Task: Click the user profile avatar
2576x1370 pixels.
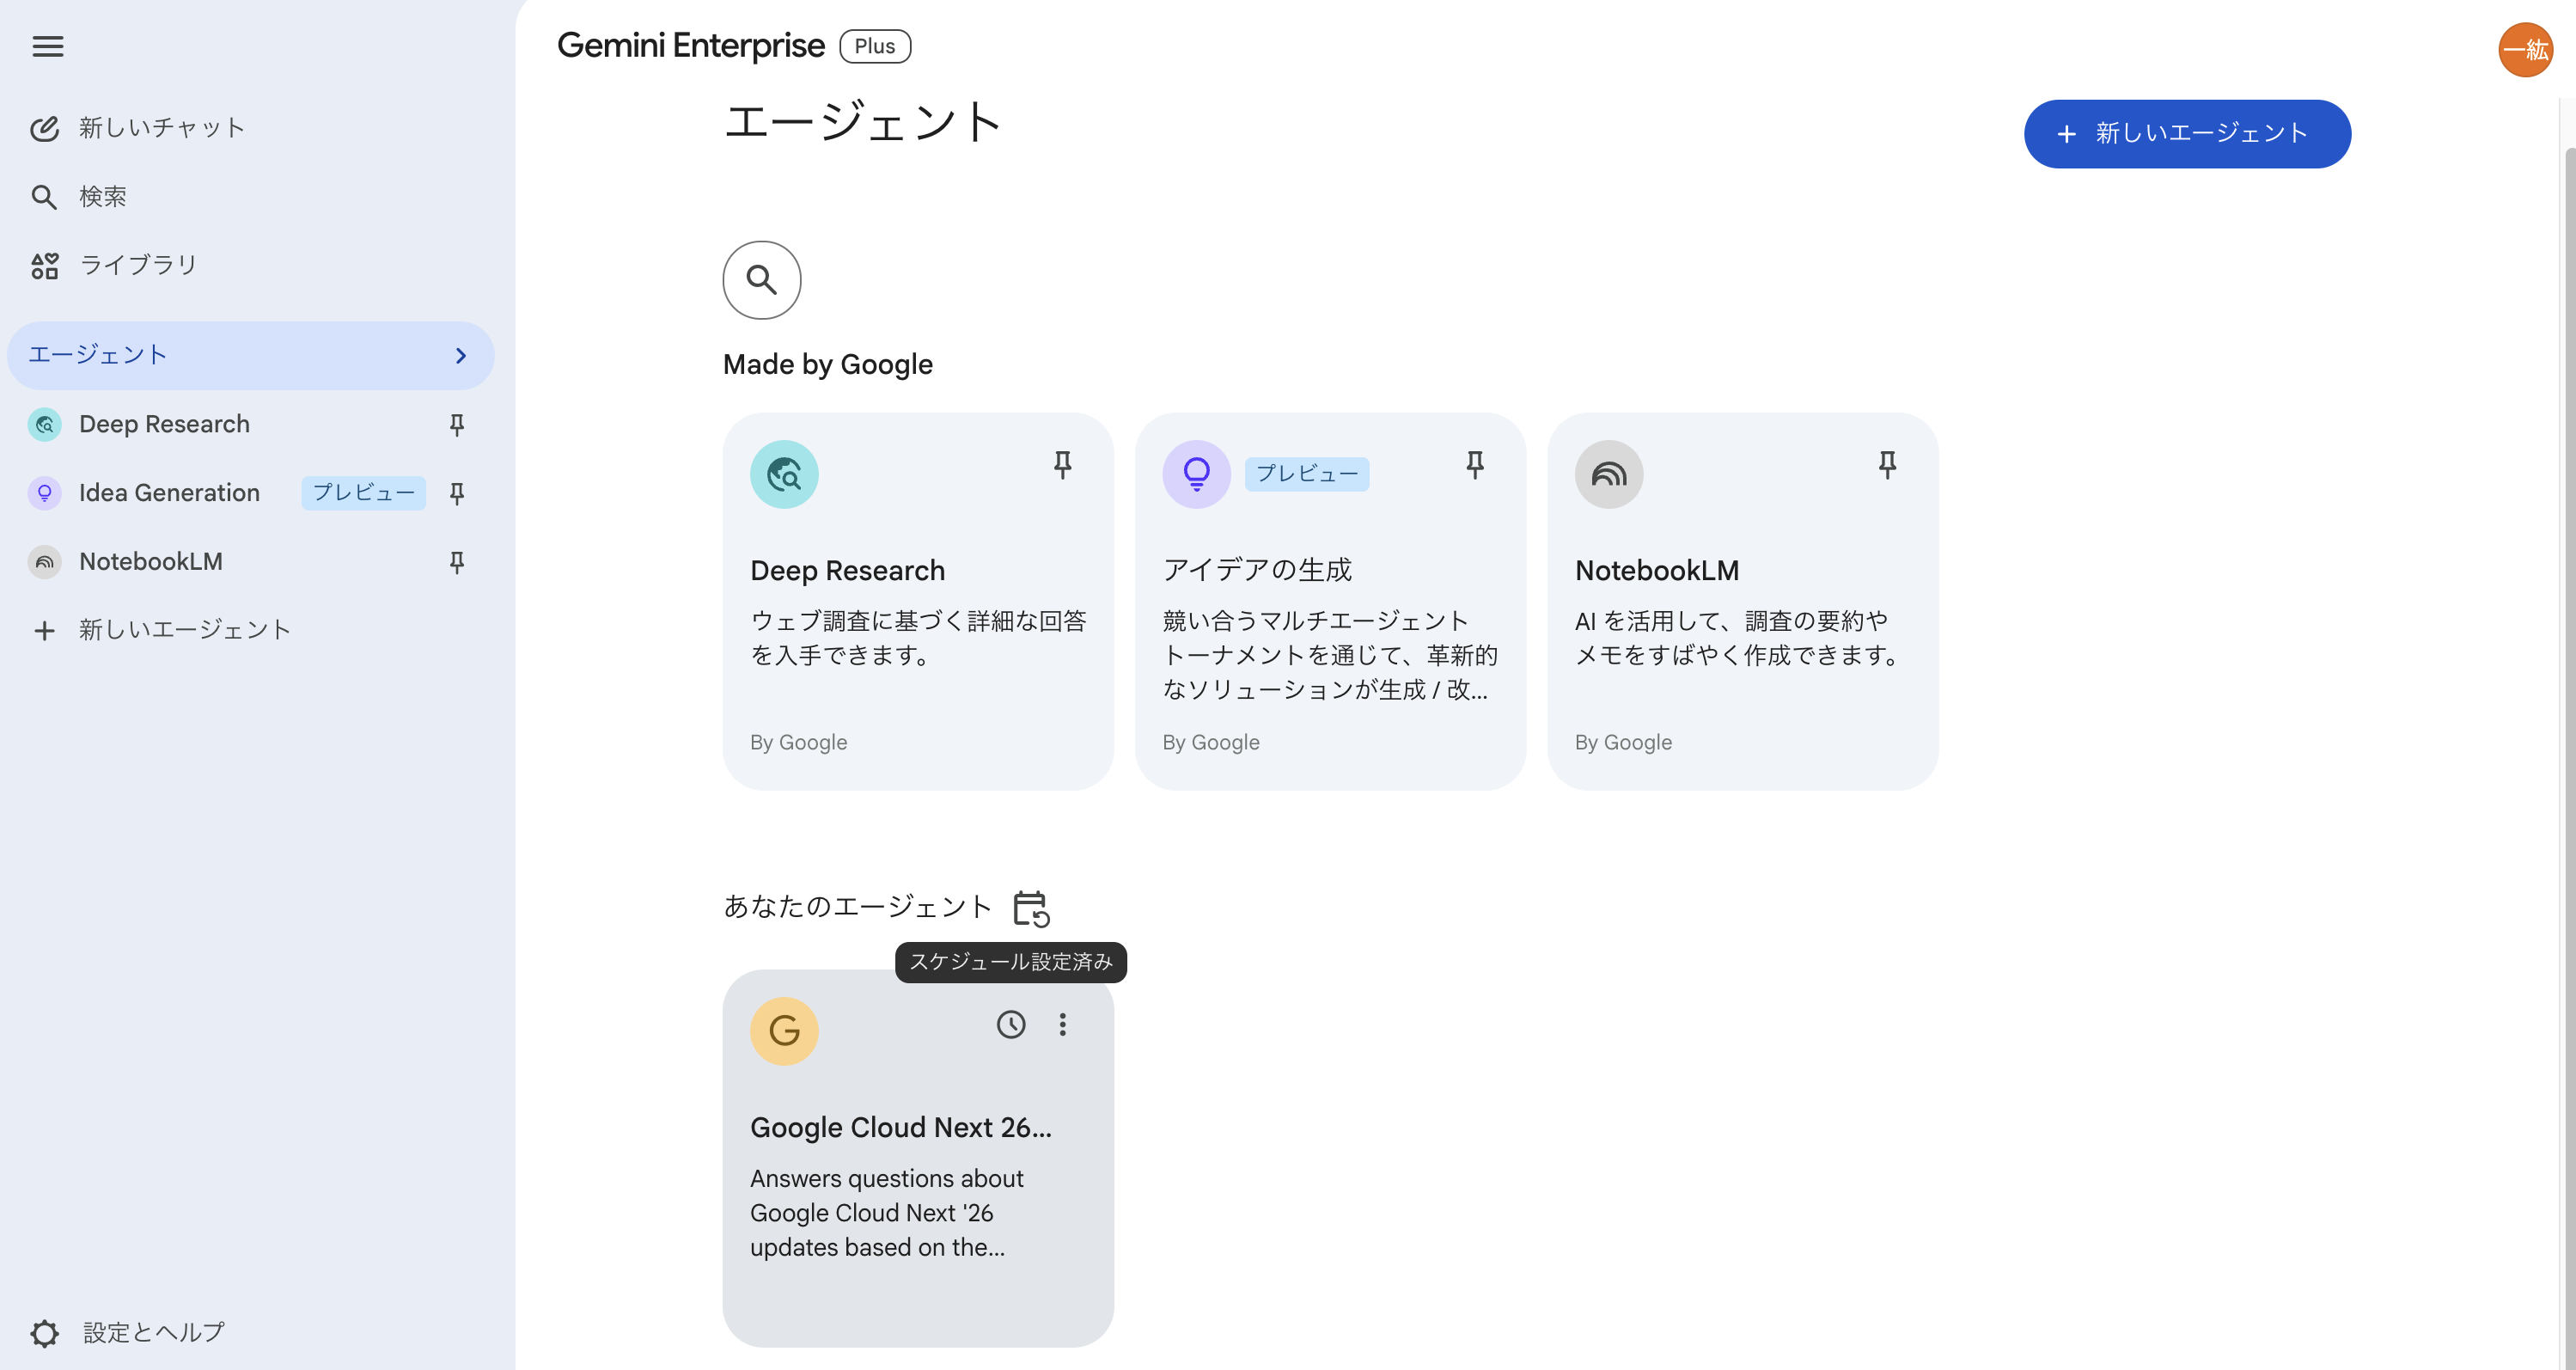Action: click(x=2524, y=49)
